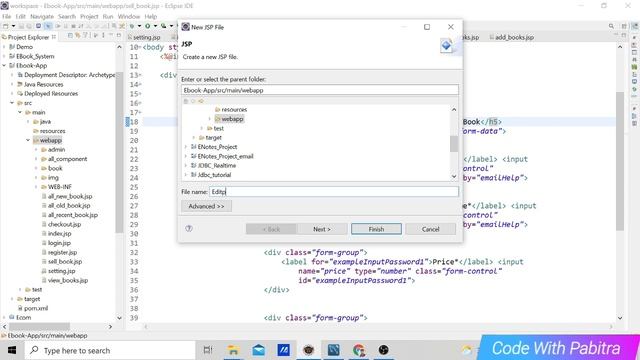
Task: Open the Project menu
Action: click(x=89, y=16)
